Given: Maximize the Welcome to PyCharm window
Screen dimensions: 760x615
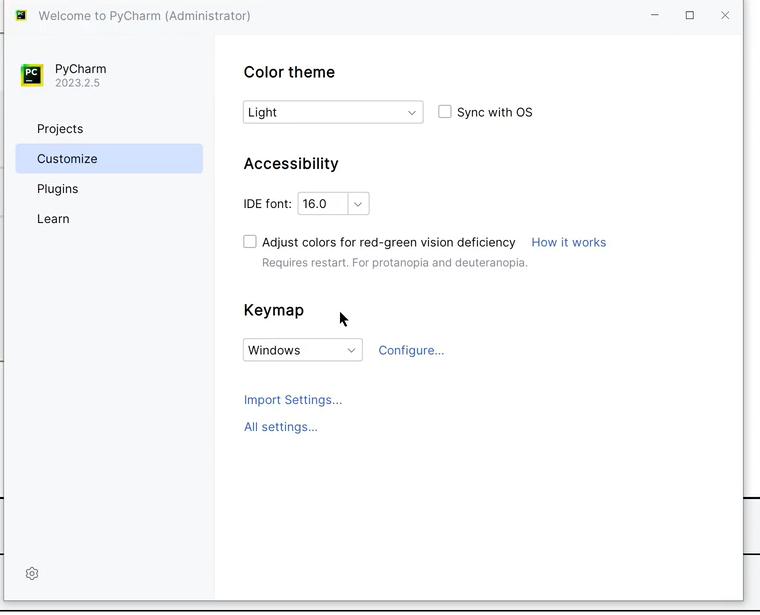Looking at the screenshot, I should pos(690,16).
